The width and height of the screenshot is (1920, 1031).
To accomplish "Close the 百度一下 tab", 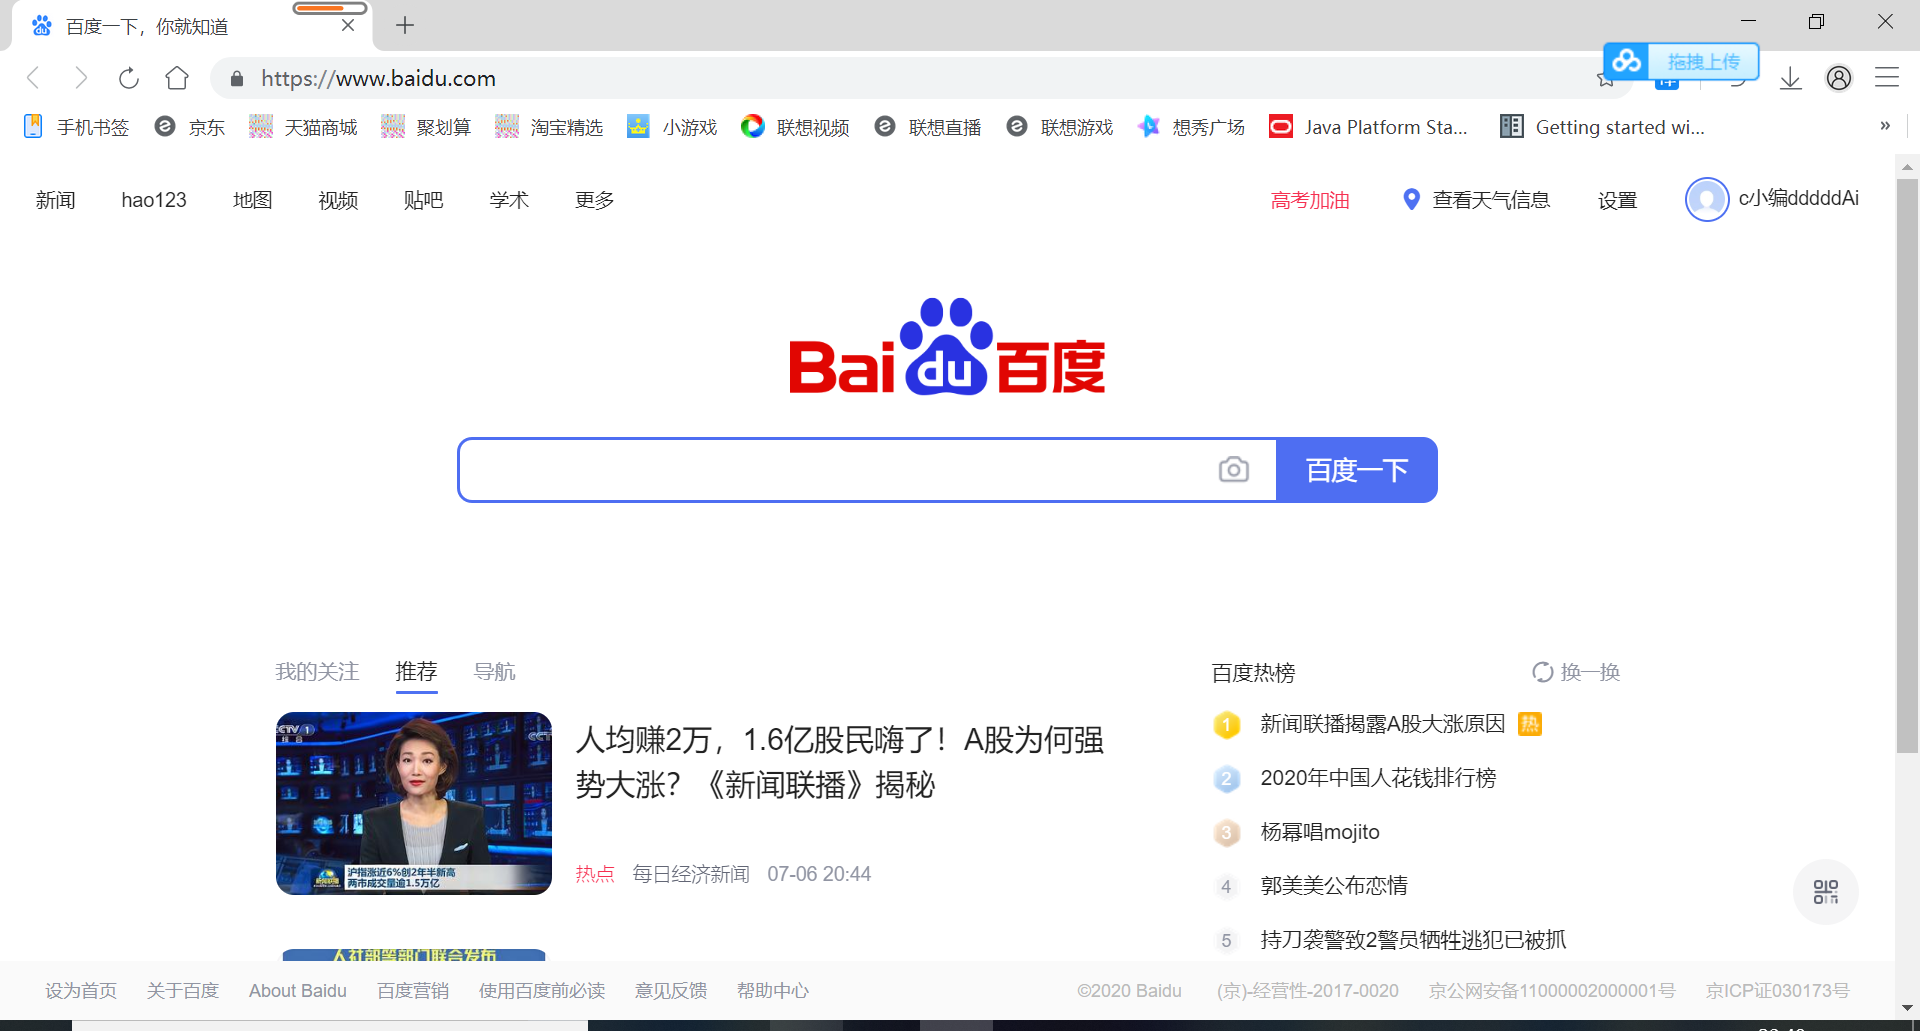I will tap(348, 26).
